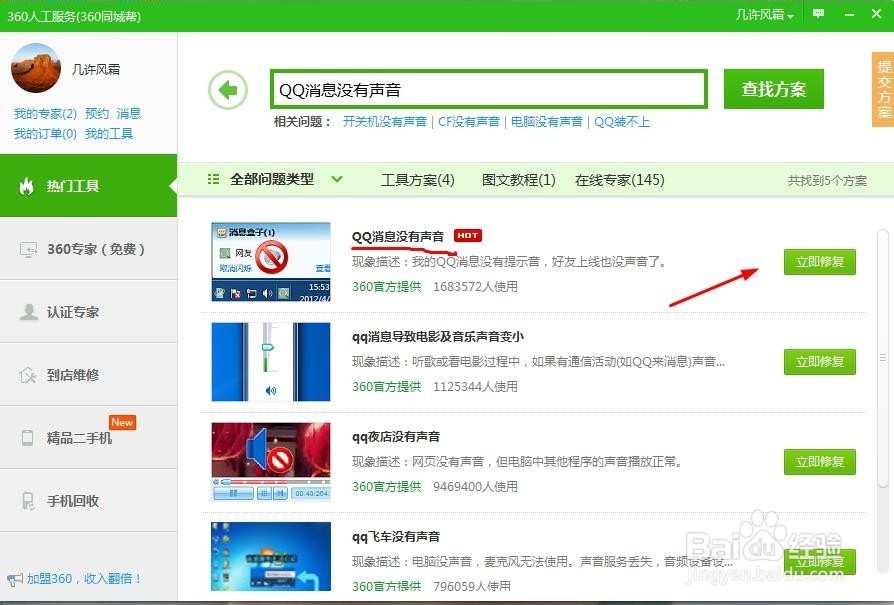Screen dimensions: 894x605
Task: Click 立即修复 for qq飞车没有声音
Action: (x=819, y=562)
